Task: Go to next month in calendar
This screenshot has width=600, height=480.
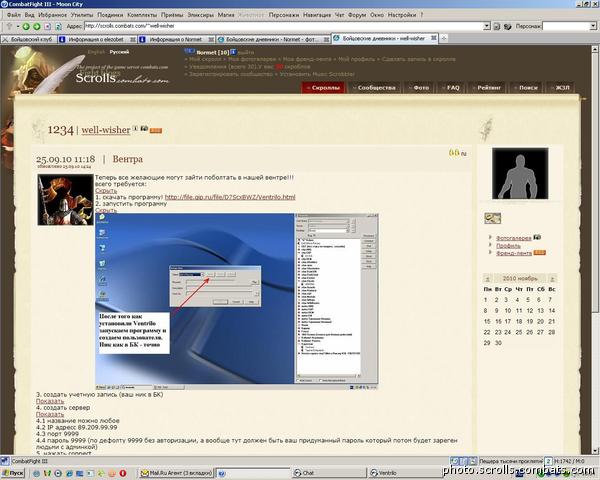Action: pyautogui.click(x=552, y=279)
